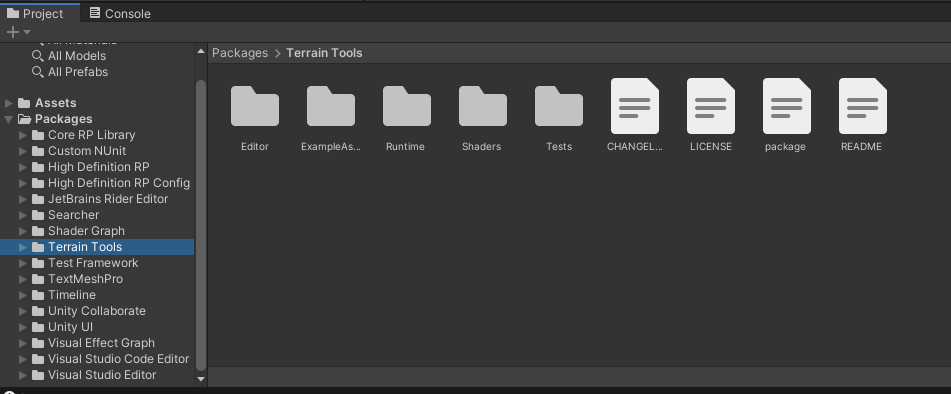Collapse the Packages tree node
Screen dimensions: 951x394
pyautogui.click(x=8, y=119)
